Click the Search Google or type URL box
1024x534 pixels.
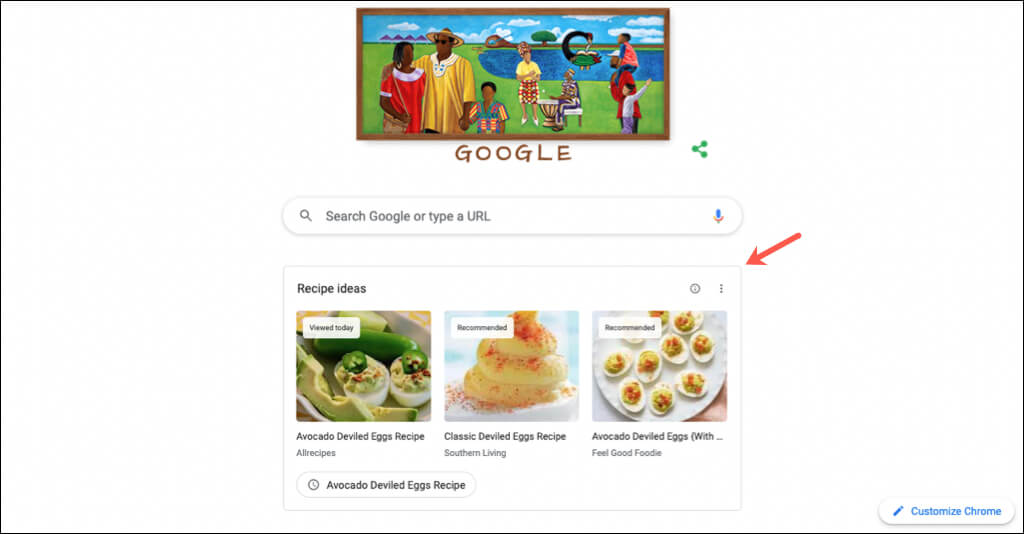510,216
